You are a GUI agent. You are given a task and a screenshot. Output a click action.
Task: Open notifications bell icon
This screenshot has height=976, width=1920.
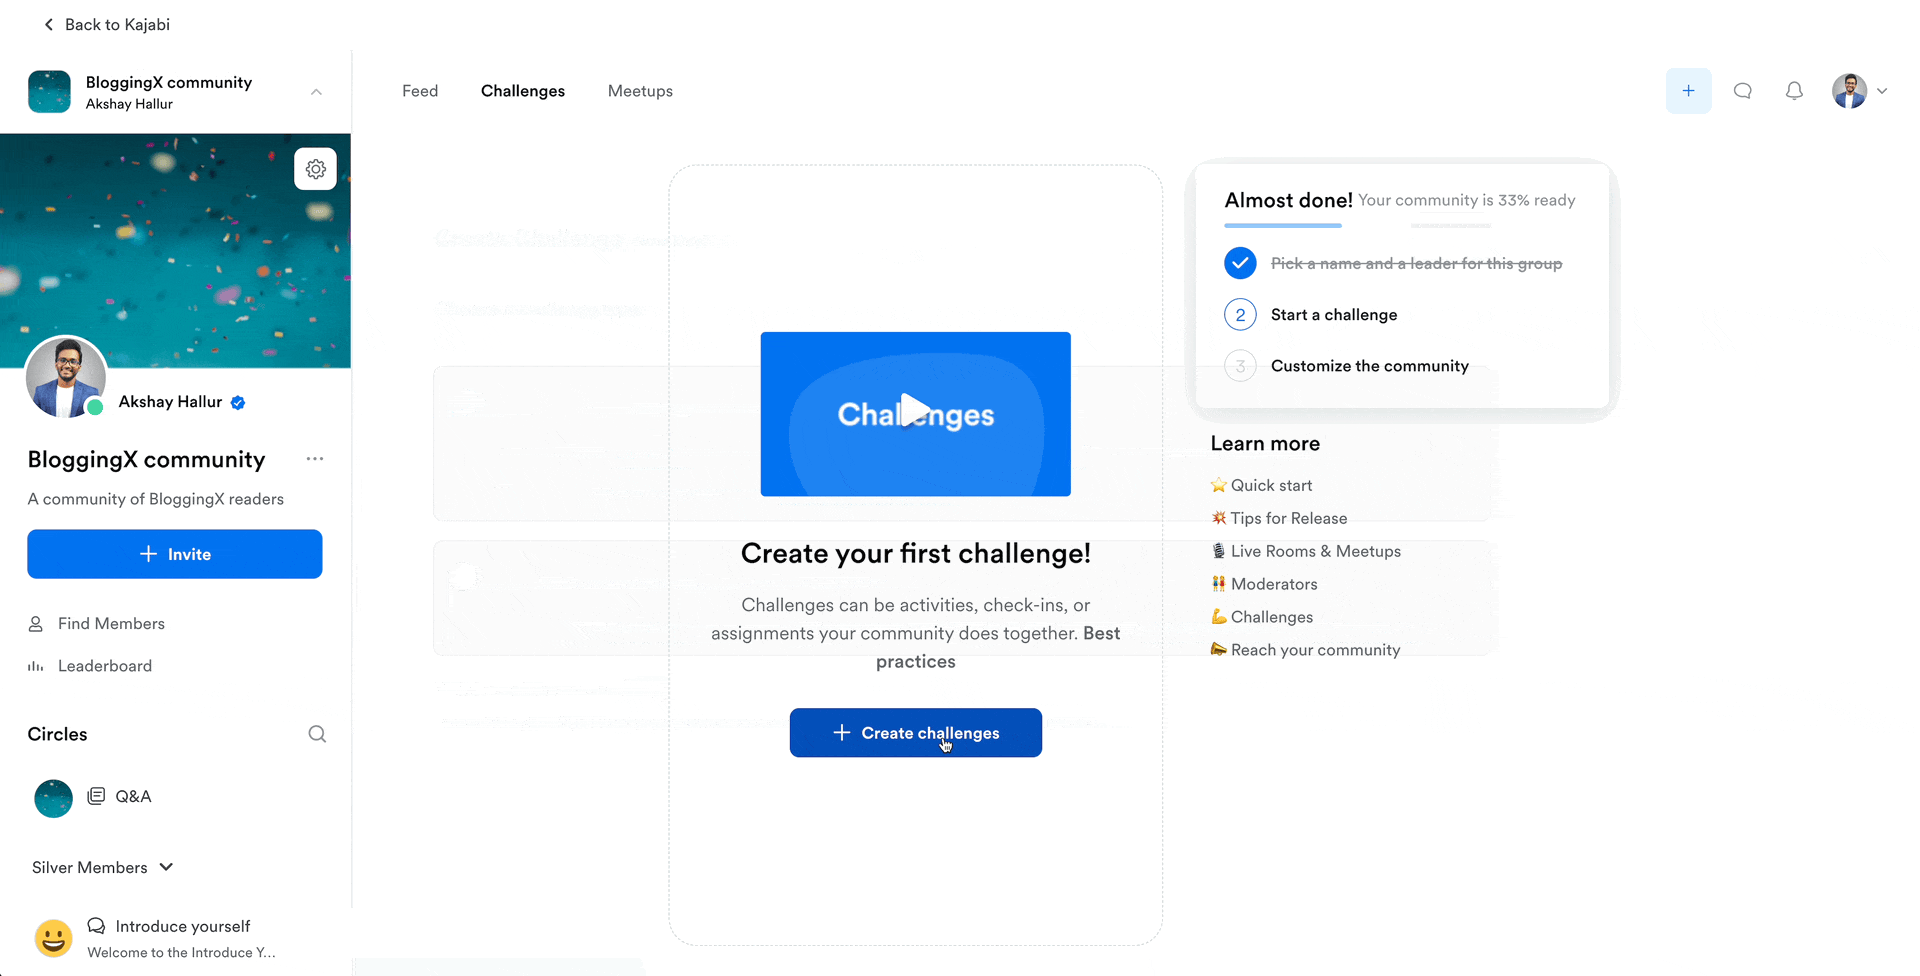click(x=1794, y=91)
